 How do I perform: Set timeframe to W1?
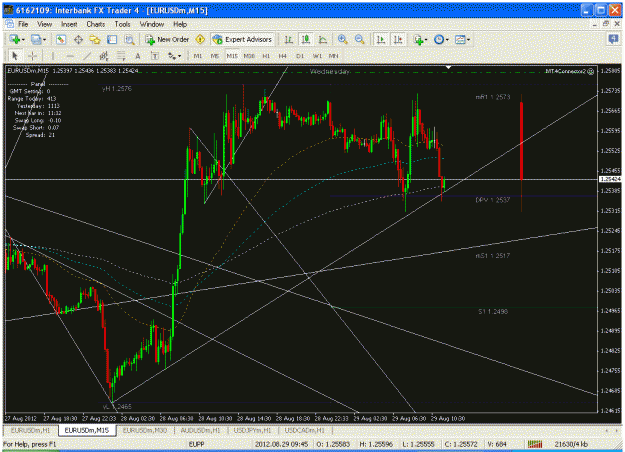pyautogui.click(x=317, y=56)
